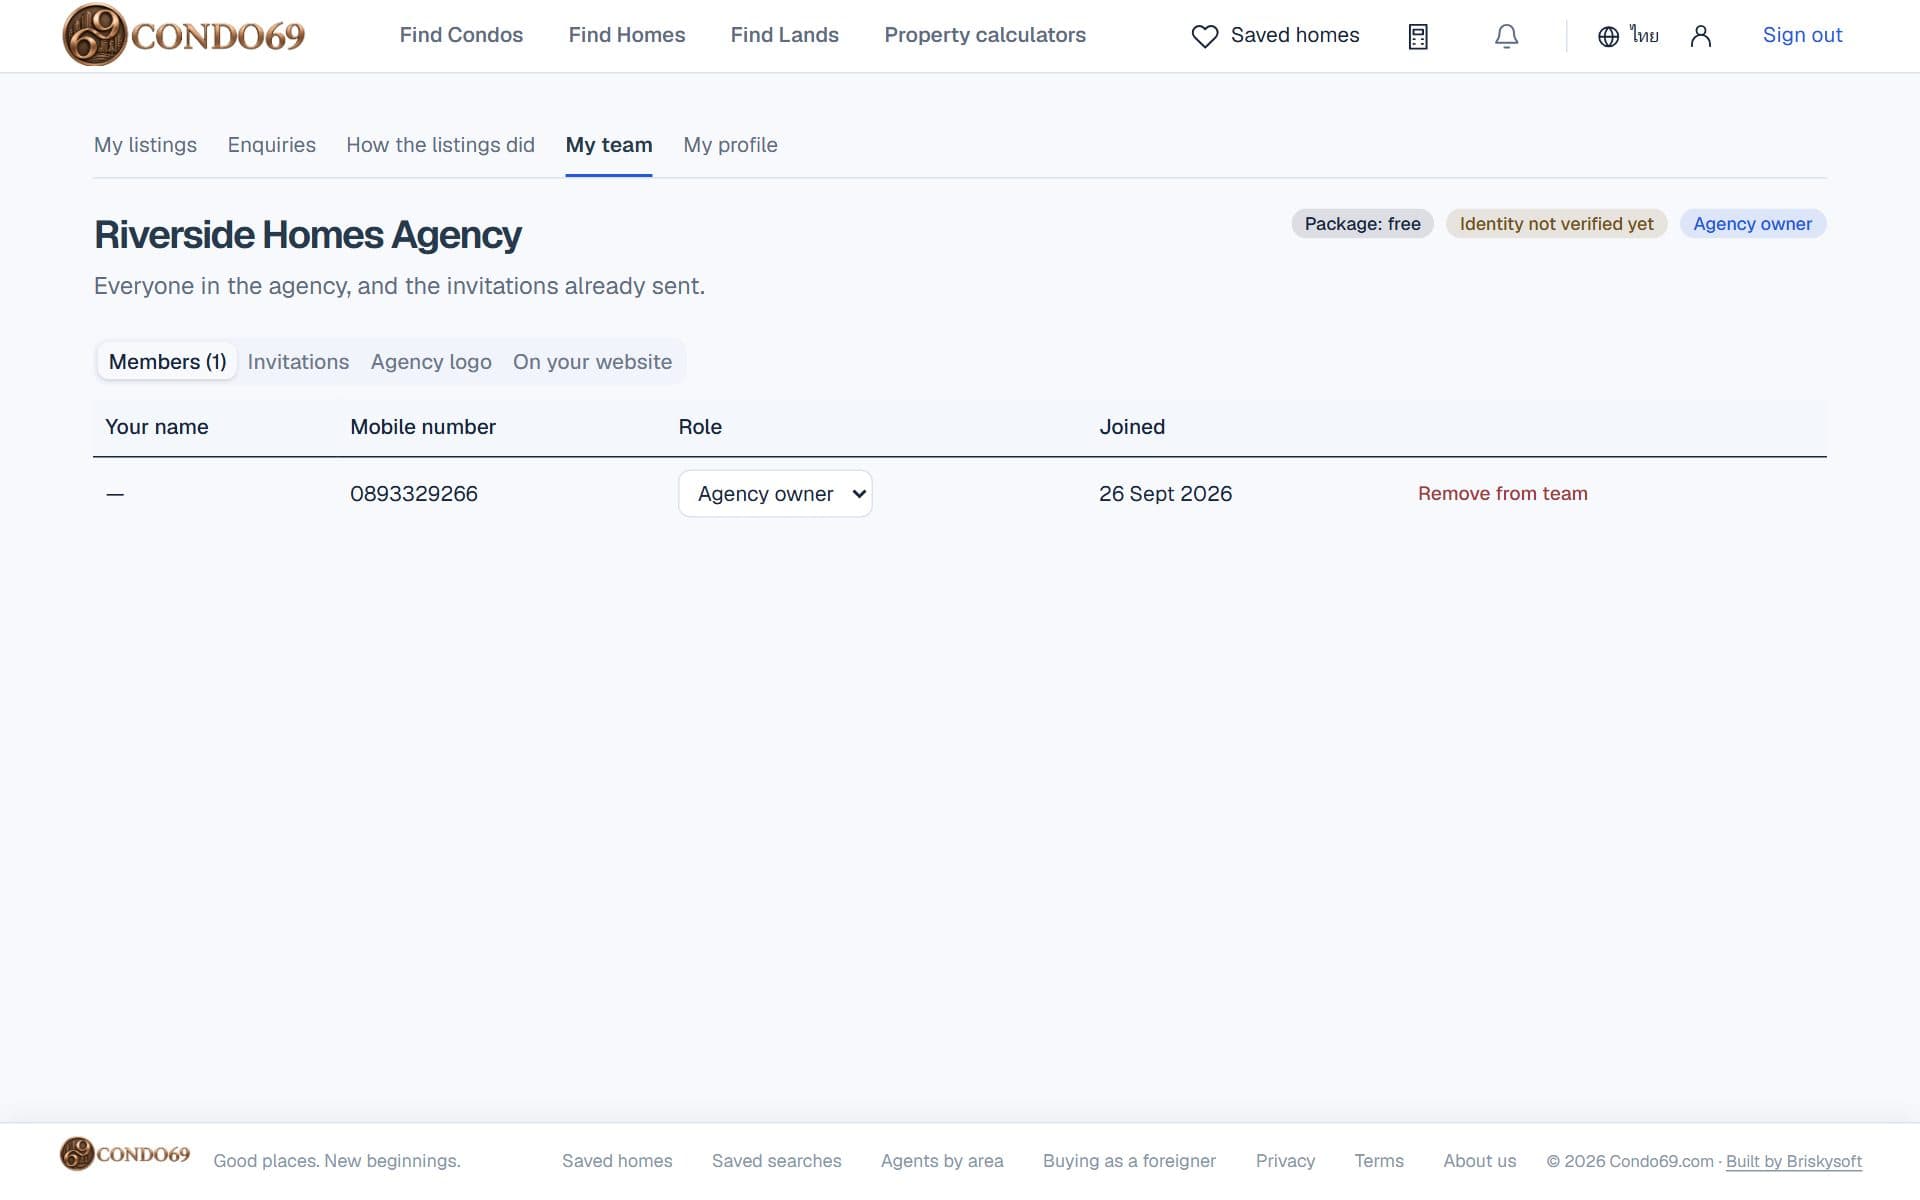The height and width of the screenshot is (1200, 1920).
Task: Open the user account icon
Action: click(x=1701, y=37)
